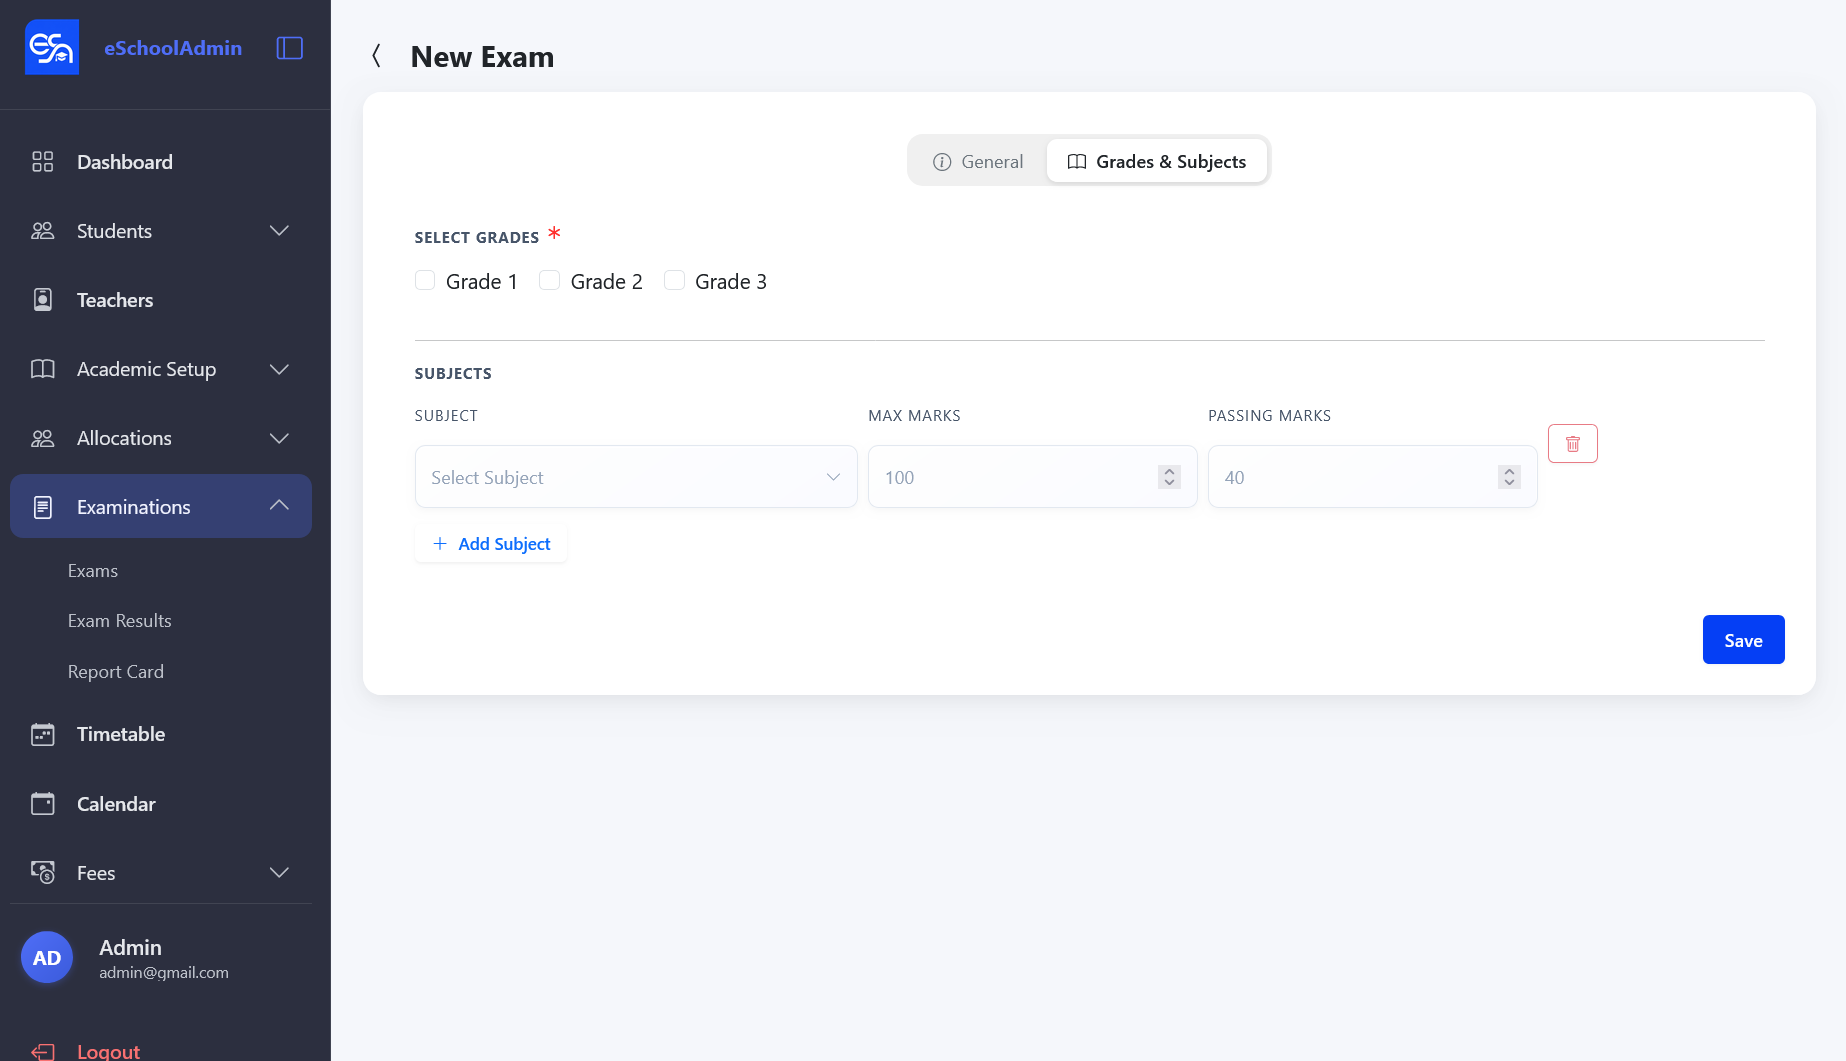Viewport: 1846px width, 1061px height.
Task: Click the Logout link
Action: click(108, 1051)
